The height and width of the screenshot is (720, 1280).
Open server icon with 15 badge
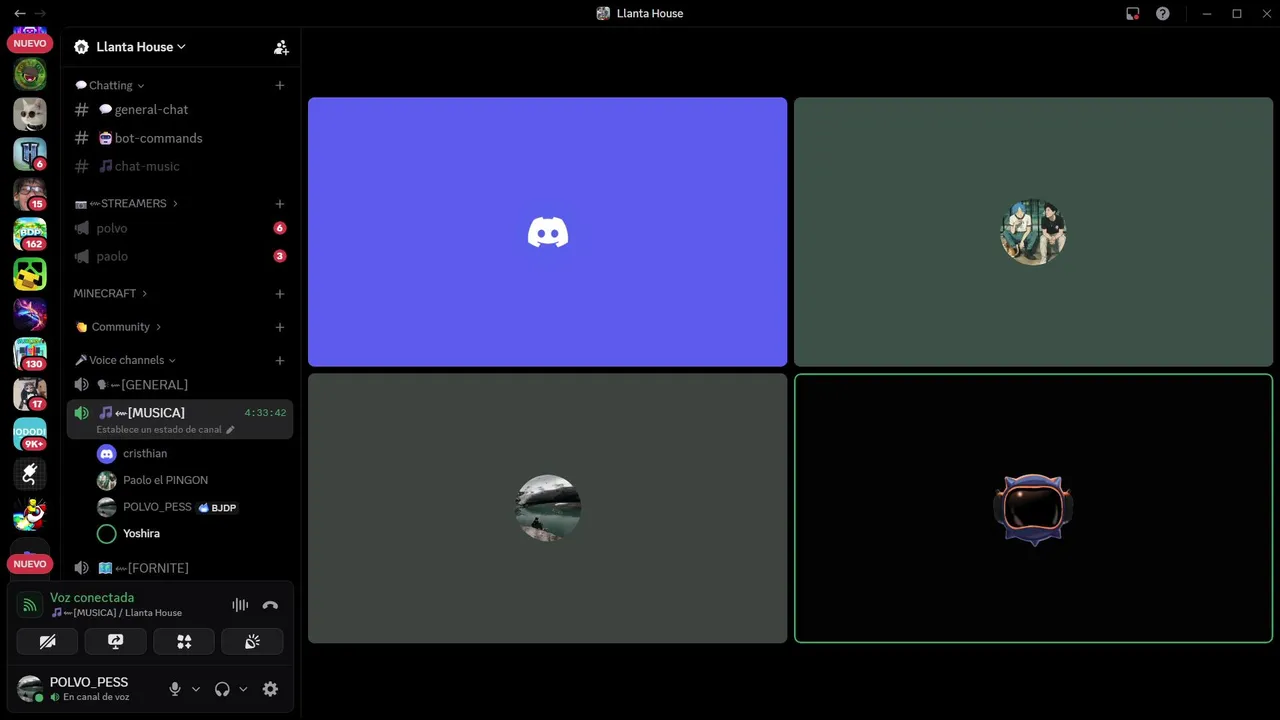point(30,194)
